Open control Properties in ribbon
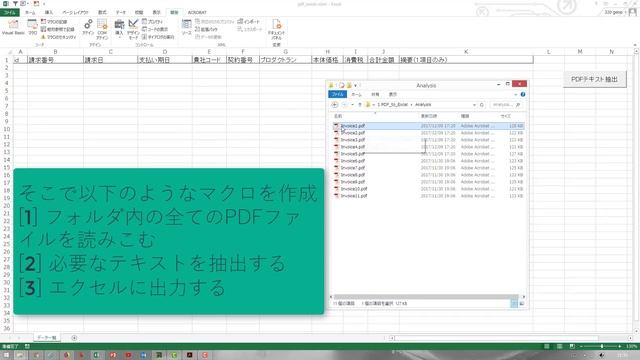This screenshot has height=360, width=640. (152, 22)
